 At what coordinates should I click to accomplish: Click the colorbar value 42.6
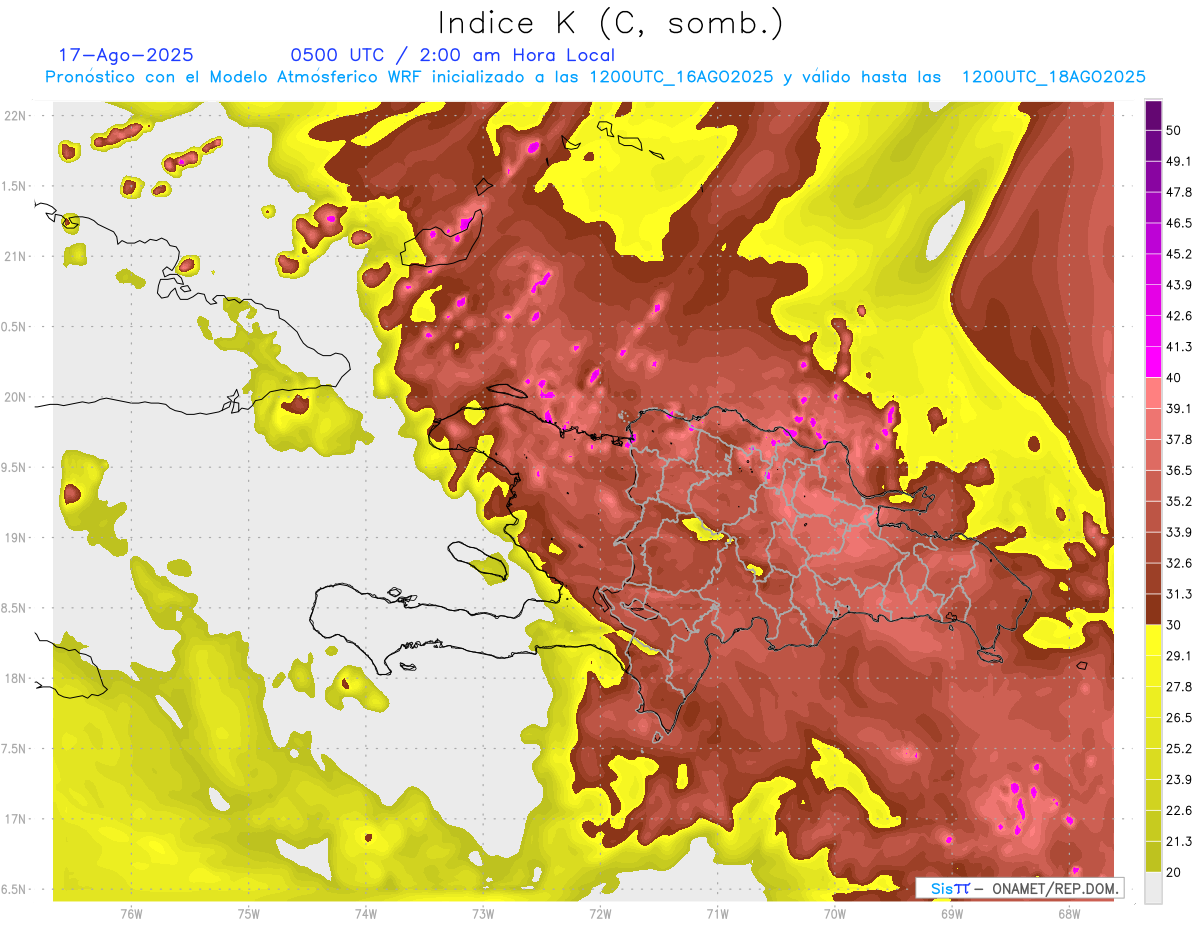click(1179, 316)
